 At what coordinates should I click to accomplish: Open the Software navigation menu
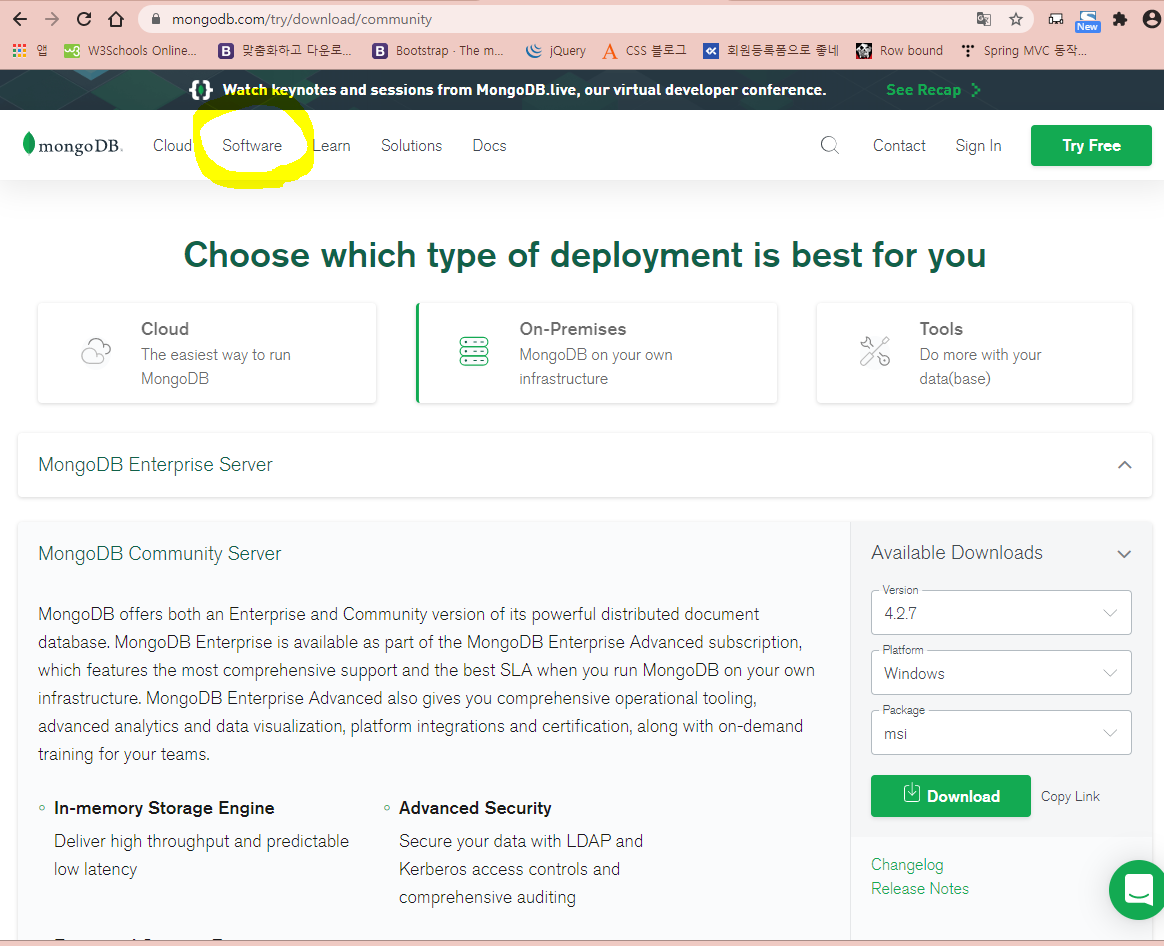click(252, 146)
